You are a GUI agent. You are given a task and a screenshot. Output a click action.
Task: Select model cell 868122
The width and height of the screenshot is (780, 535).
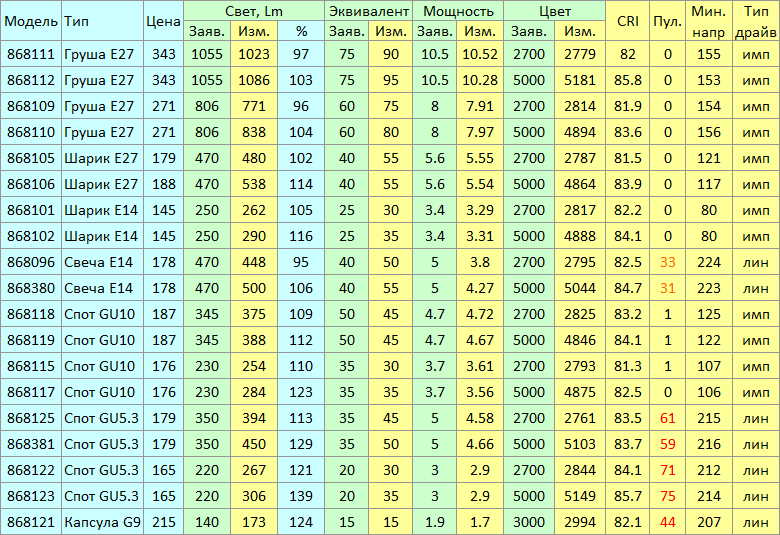tap(31, 470)
